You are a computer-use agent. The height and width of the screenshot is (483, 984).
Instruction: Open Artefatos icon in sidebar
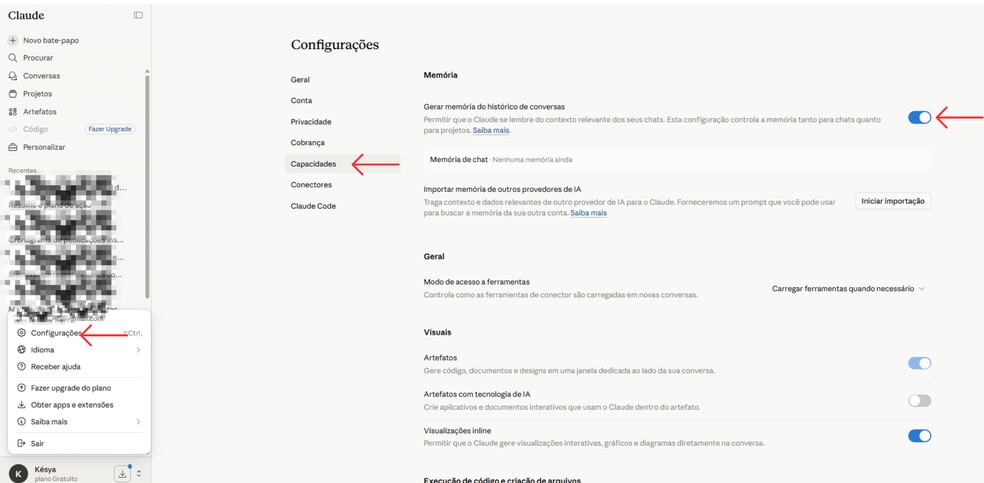tap(13, 112)
